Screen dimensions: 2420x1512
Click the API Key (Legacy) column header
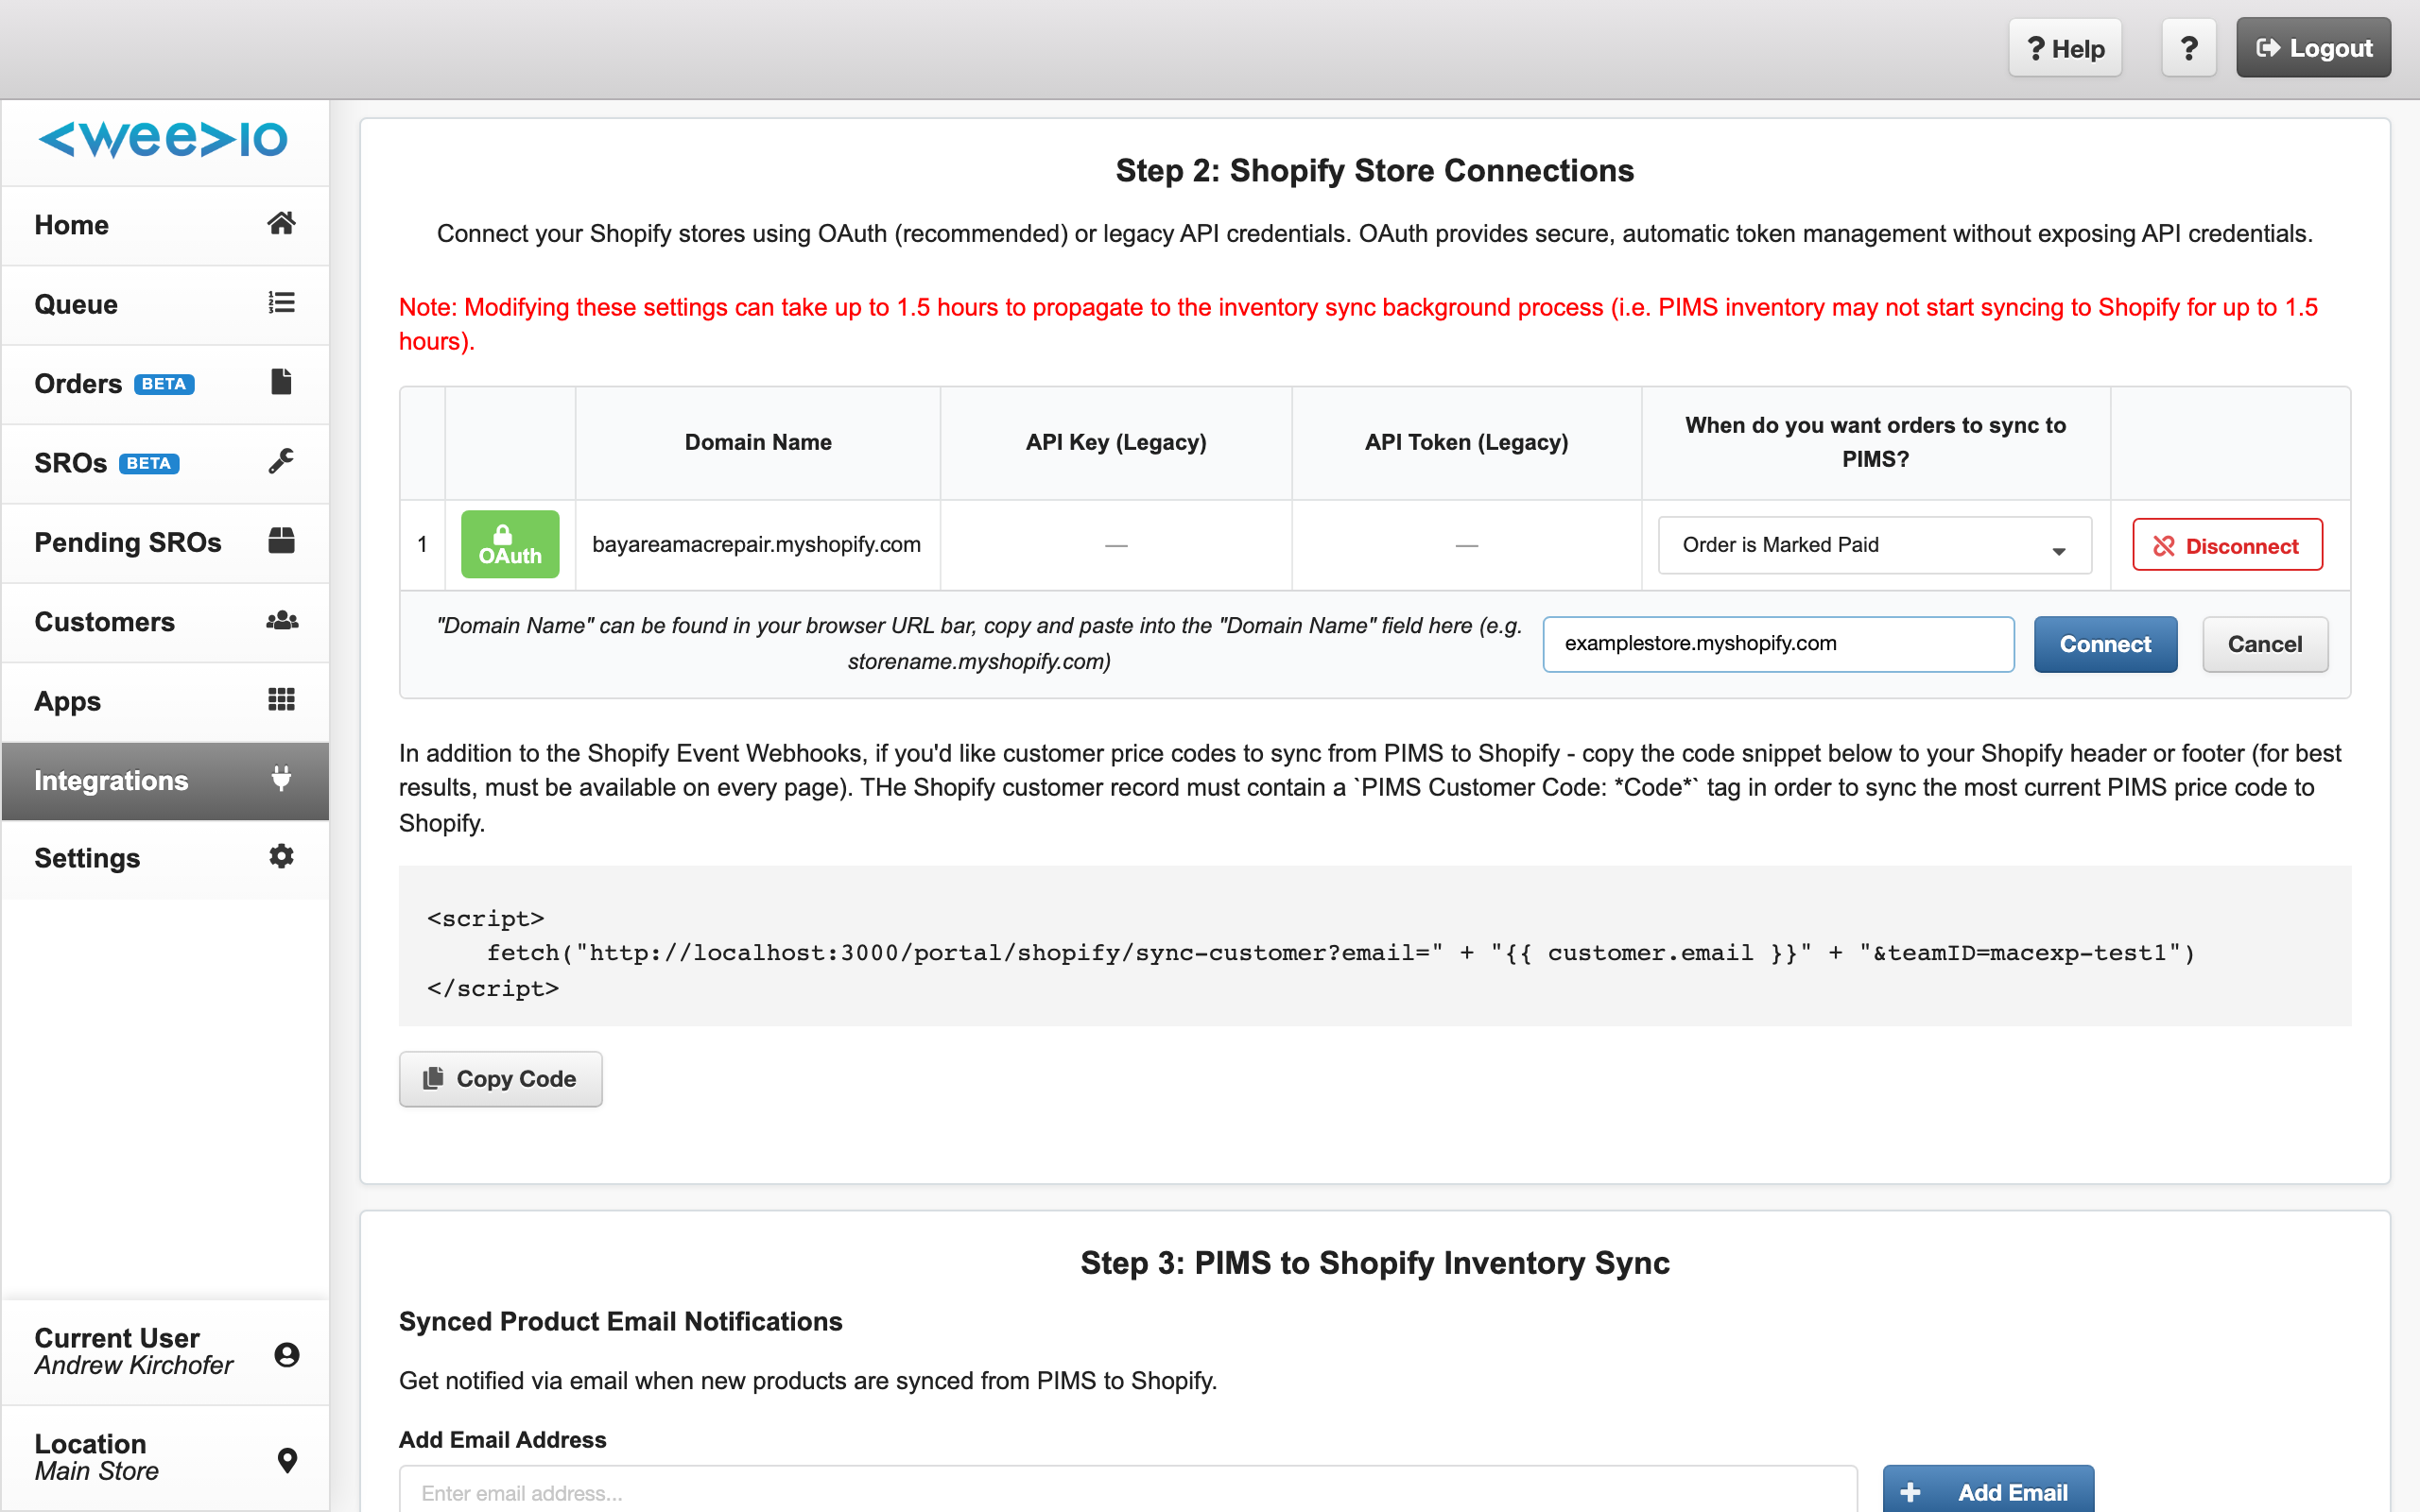click(1116, 442)
